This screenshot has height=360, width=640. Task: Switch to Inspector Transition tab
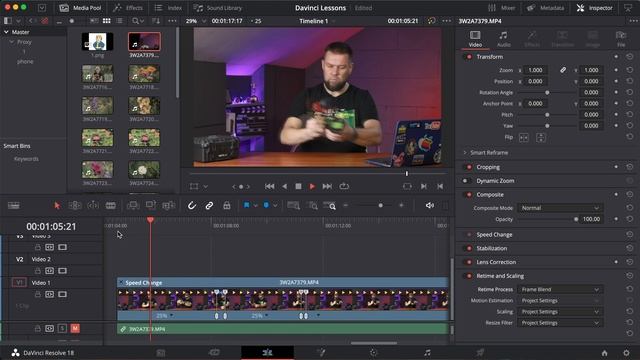562,39
